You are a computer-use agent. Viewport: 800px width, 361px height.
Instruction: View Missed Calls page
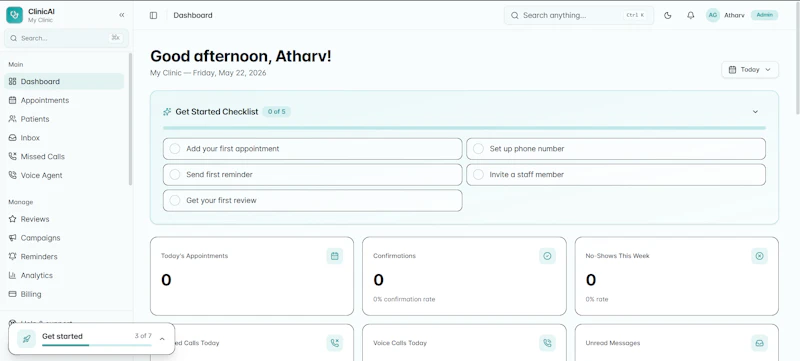pyautogui.click(x=64, y=157)
